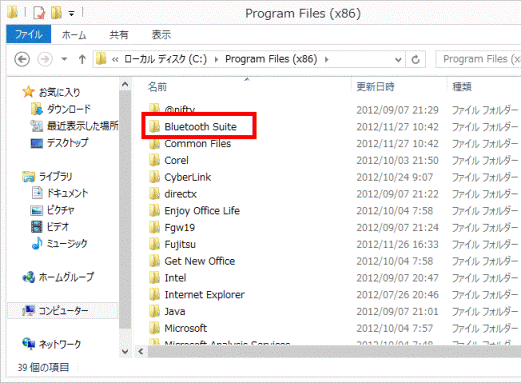Viewport: 521px width, 383px height.
Task: Click the directx folder icon
Action: point(154,194)
